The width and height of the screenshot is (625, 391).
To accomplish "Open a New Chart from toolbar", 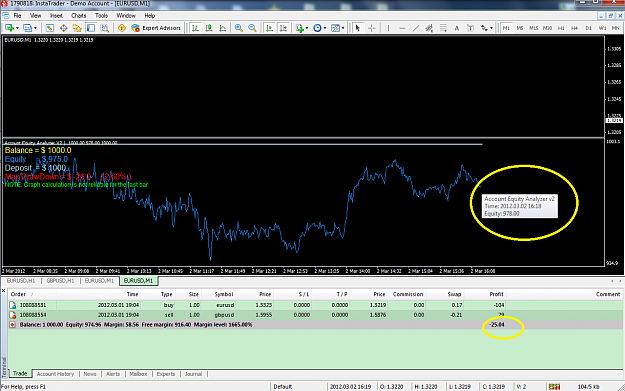I will pyautogui.click(x=9, y=28).
